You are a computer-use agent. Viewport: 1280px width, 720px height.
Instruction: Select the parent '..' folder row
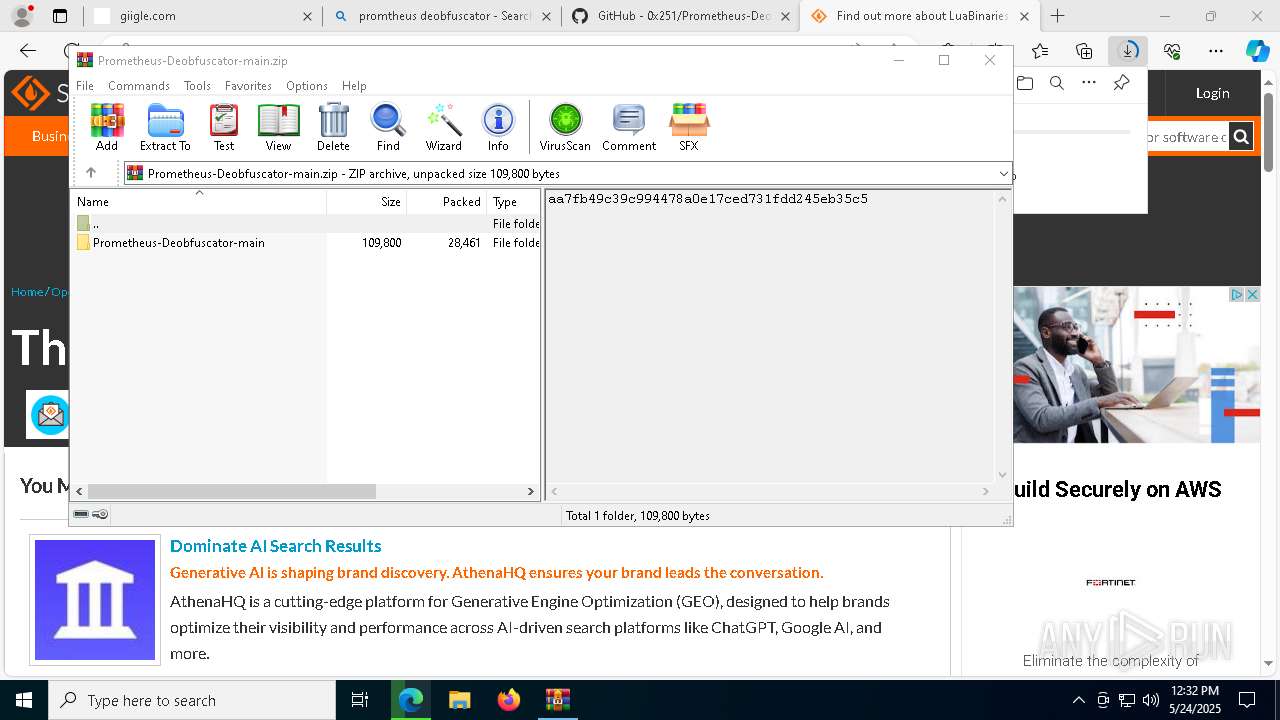(x=306, y=224)
